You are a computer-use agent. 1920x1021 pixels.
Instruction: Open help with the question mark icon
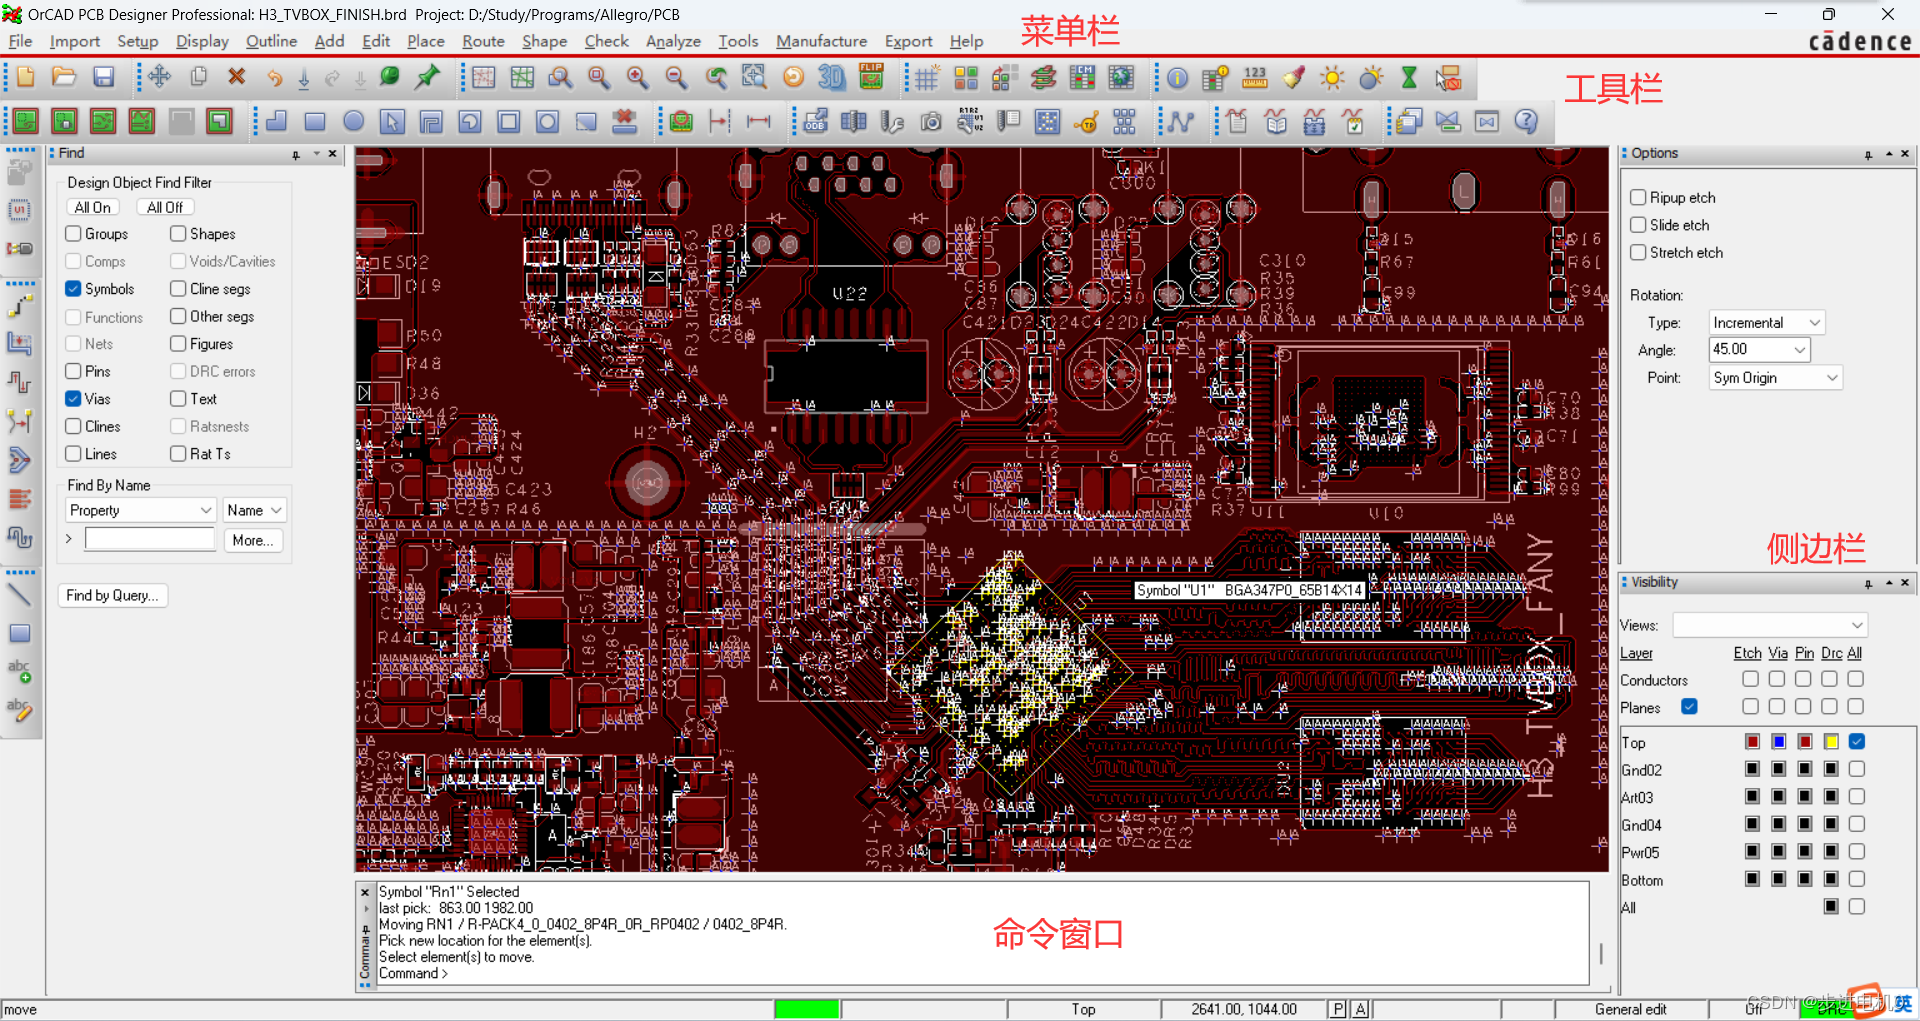click(x=1526, y=122)
